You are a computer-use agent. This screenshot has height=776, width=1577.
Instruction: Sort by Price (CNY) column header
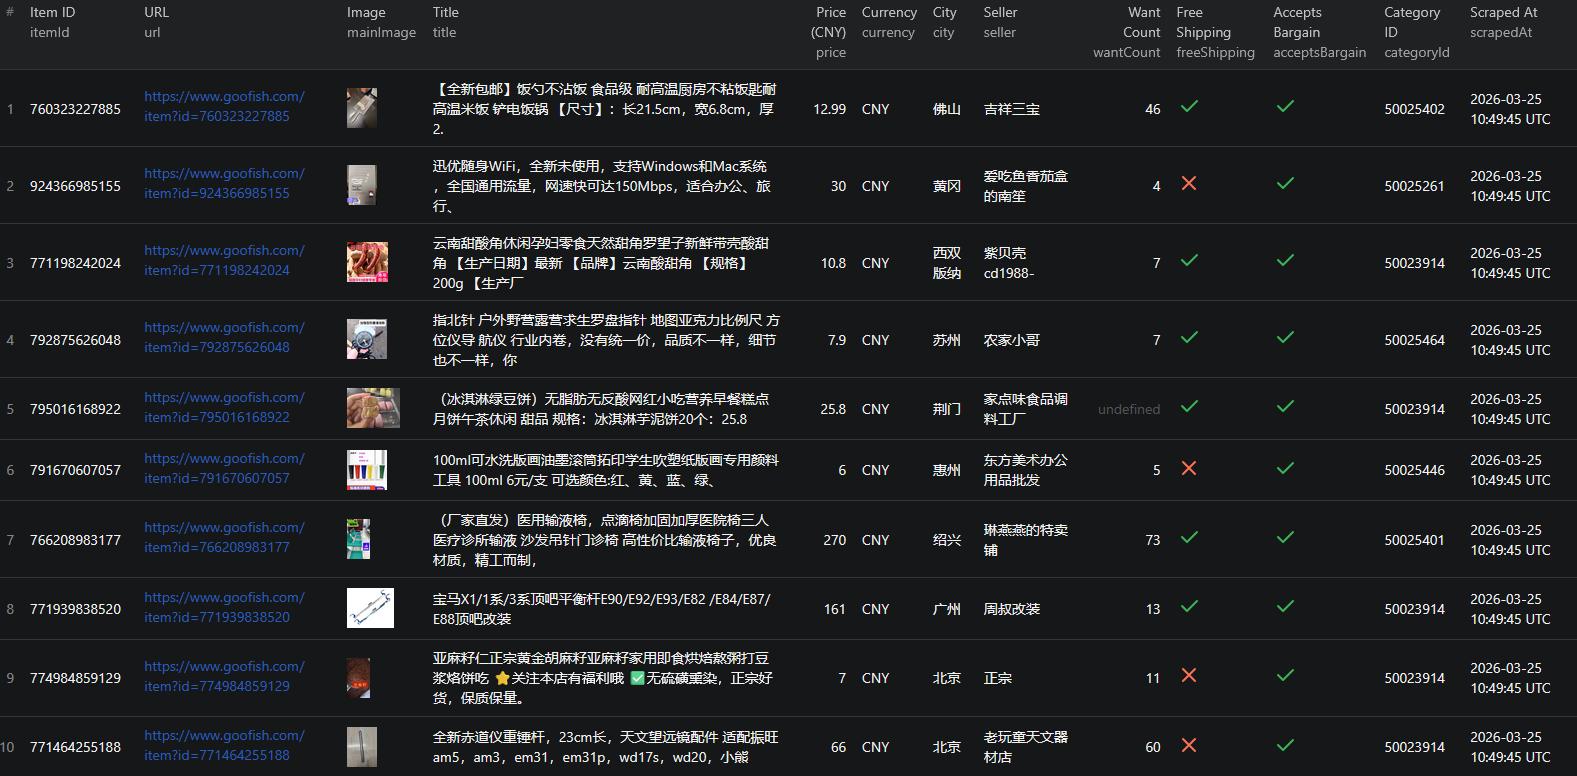tap(829, 32)
